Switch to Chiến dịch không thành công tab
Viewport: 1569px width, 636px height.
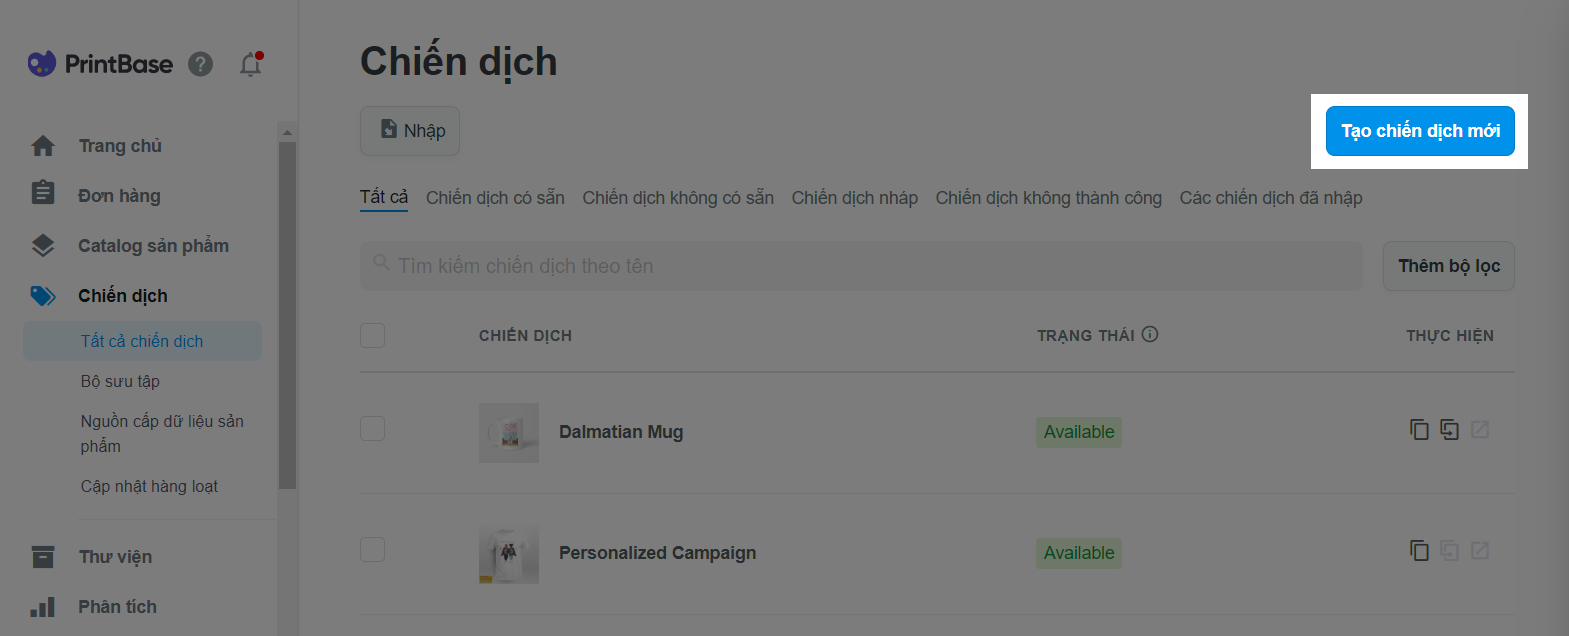1048,198
